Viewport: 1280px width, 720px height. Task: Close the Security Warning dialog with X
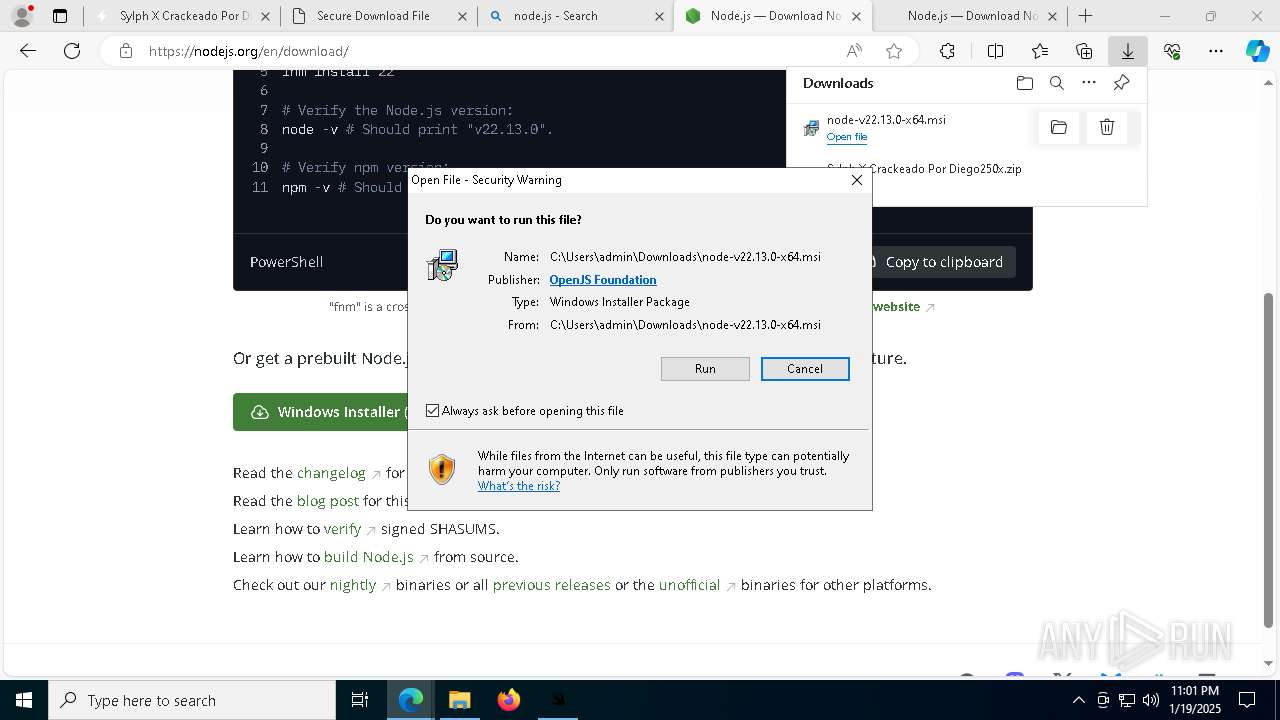point(856,180)
